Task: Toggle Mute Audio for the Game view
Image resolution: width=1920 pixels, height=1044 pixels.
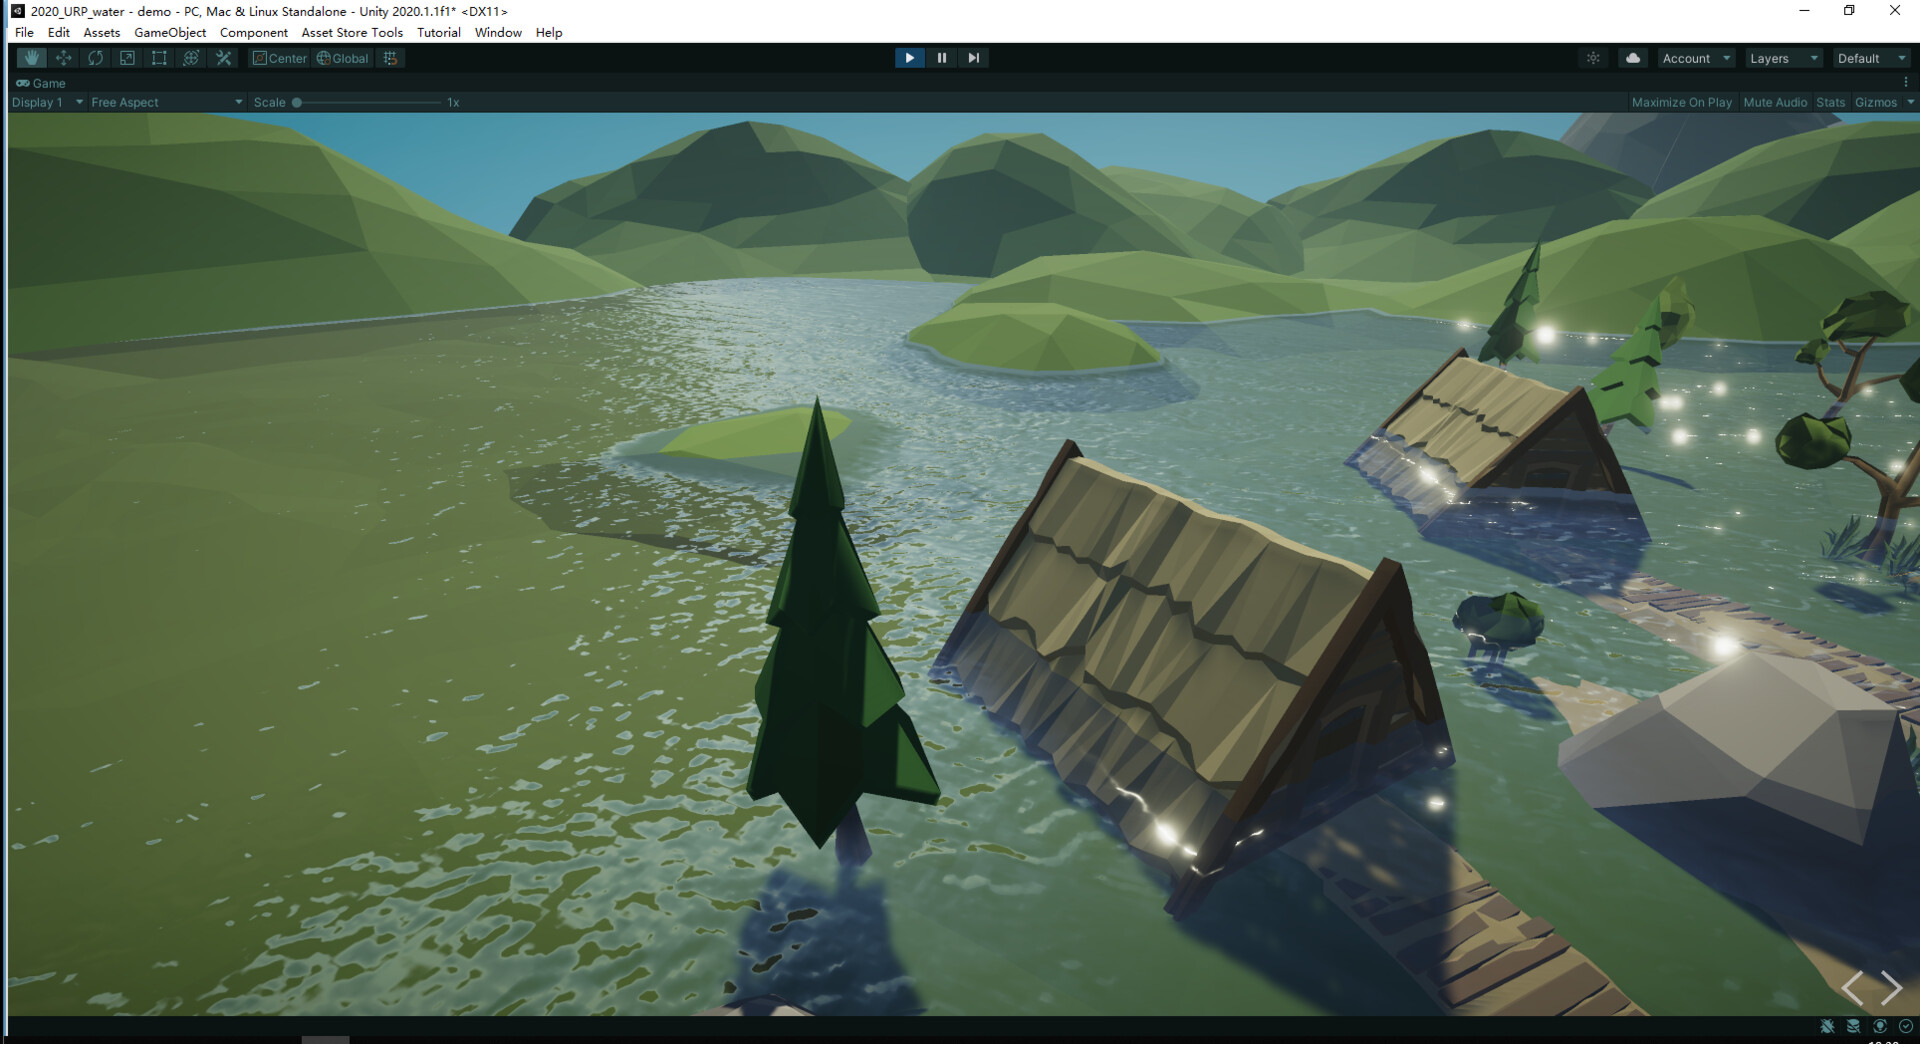Action: [x=1775, y=101]
